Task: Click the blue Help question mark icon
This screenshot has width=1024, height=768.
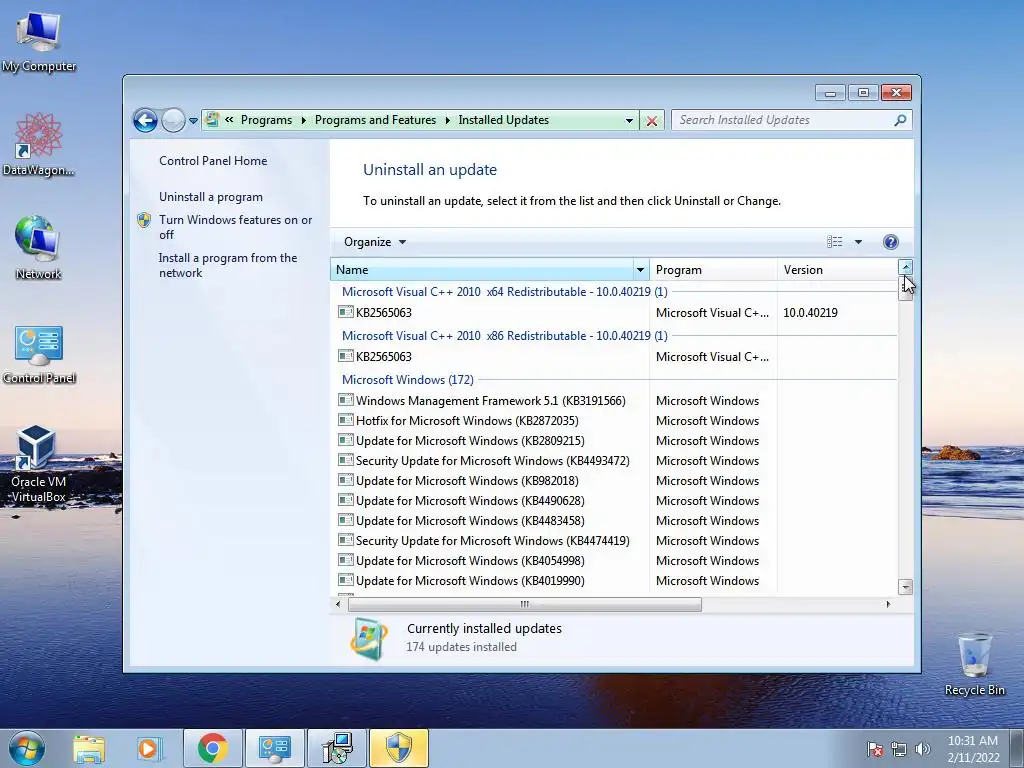Action: point(890,242)
